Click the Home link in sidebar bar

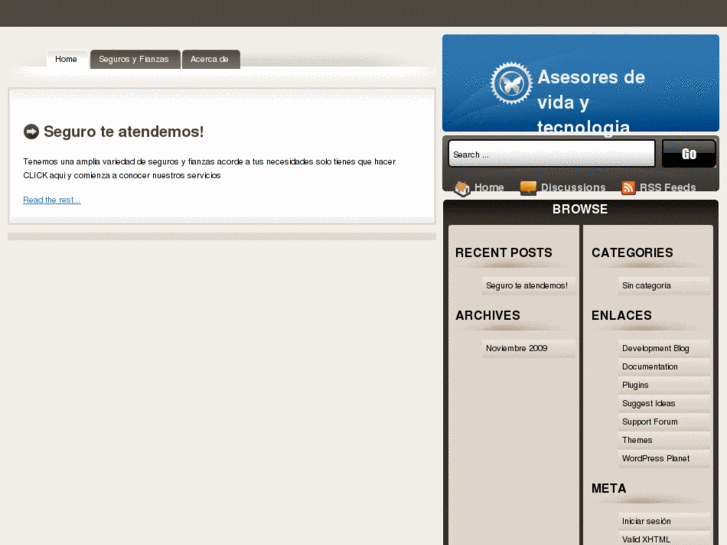[x=489, y=187]
